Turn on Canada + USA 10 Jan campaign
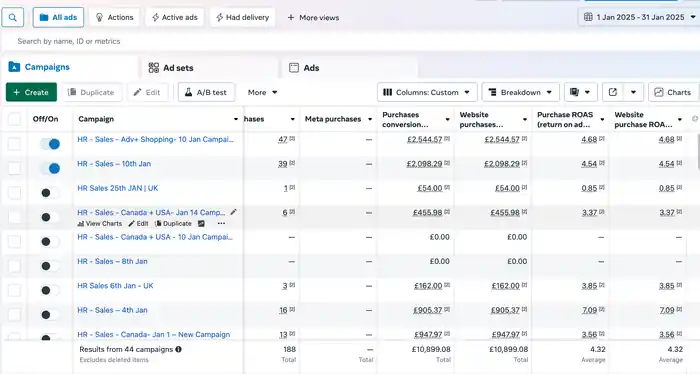The height and width of the screenshot is (374, 700). (x=50, y=241)
